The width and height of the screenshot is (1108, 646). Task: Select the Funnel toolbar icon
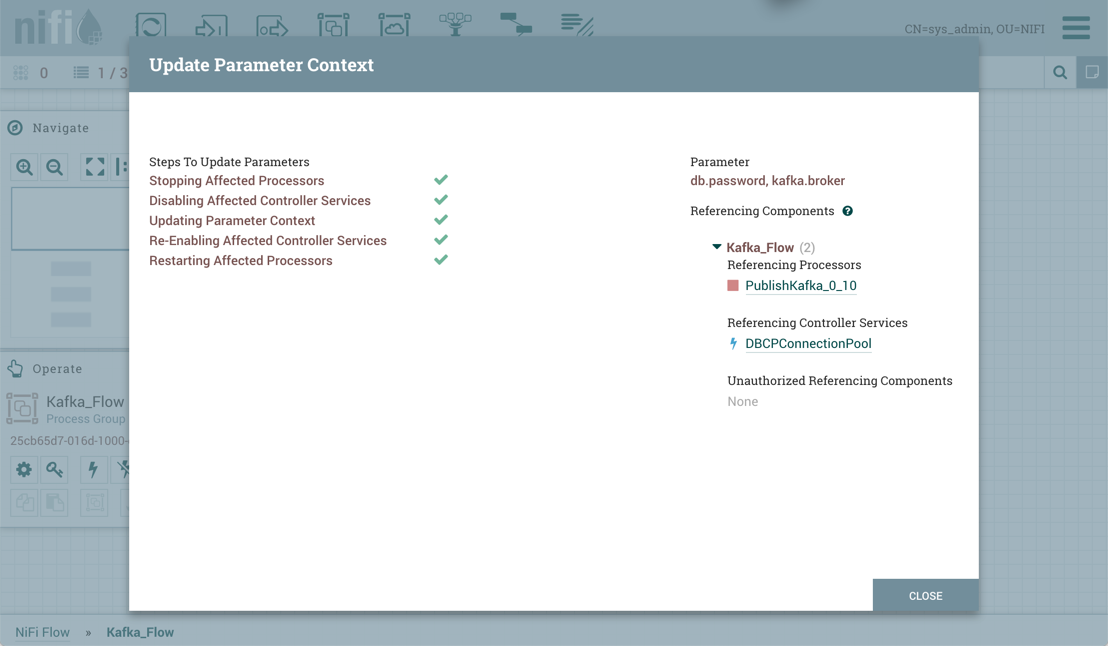click(x=455, y=27)
